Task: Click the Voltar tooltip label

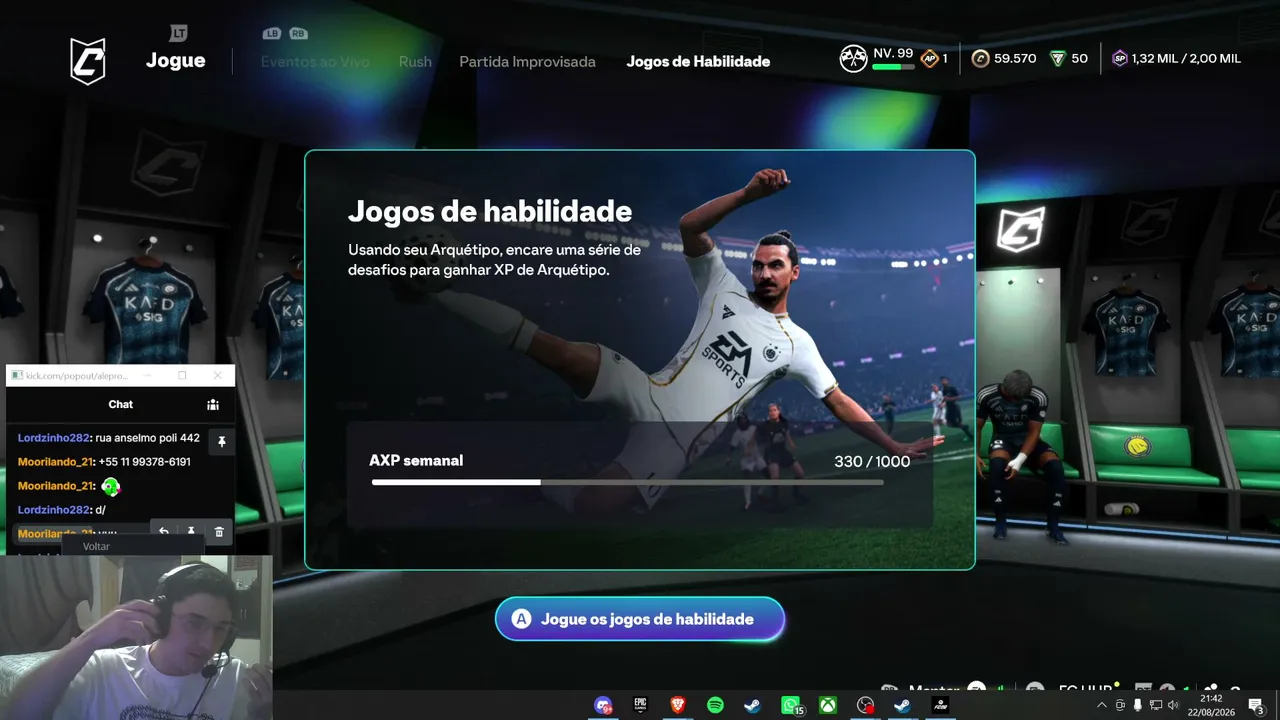Action: 97,547
